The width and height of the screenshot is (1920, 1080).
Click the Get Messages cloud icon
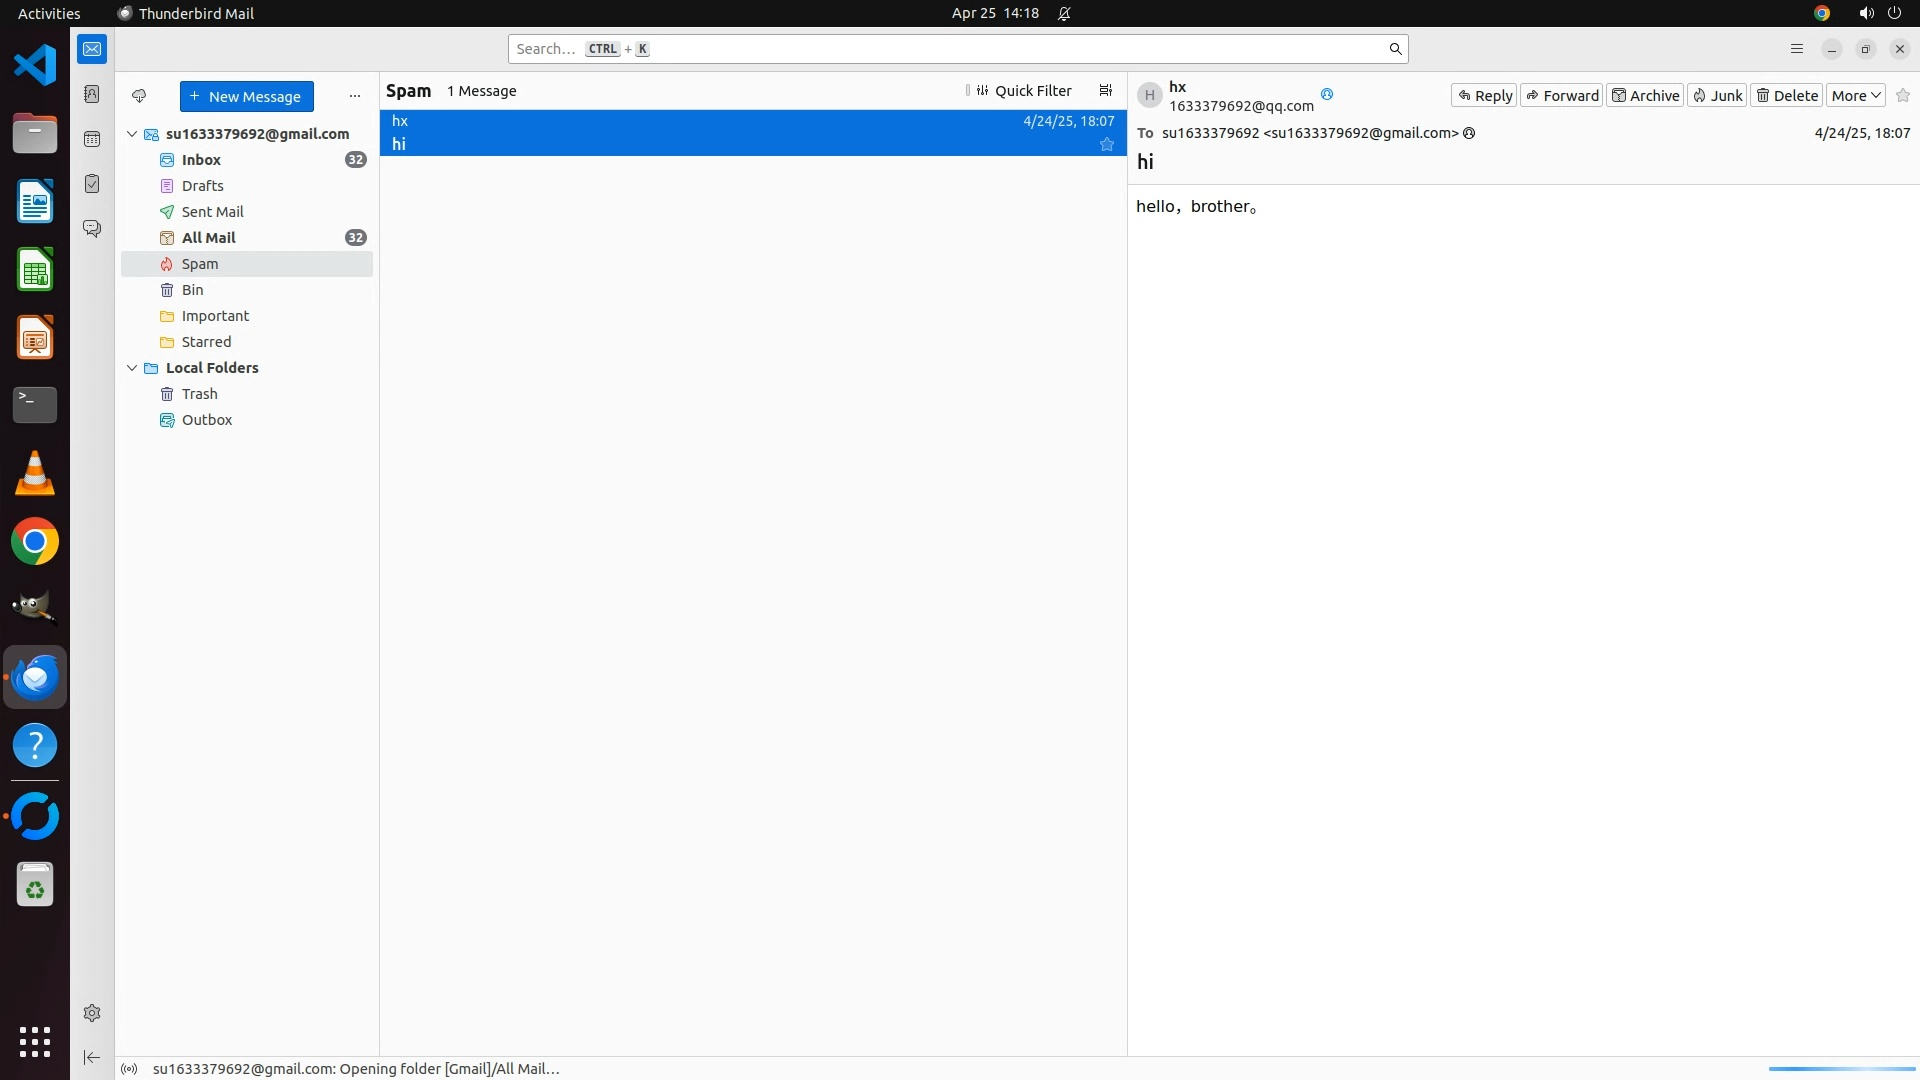[x=139, y=96]
